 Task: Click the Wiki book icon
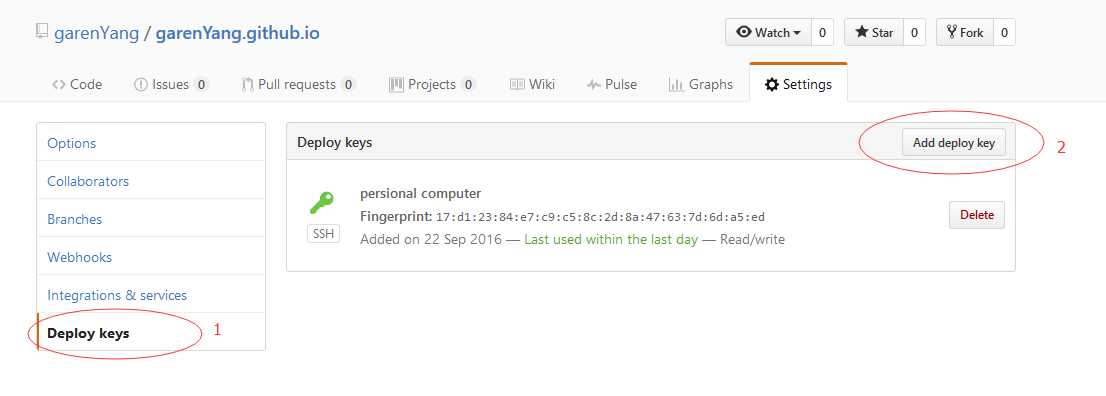[517, 85]
